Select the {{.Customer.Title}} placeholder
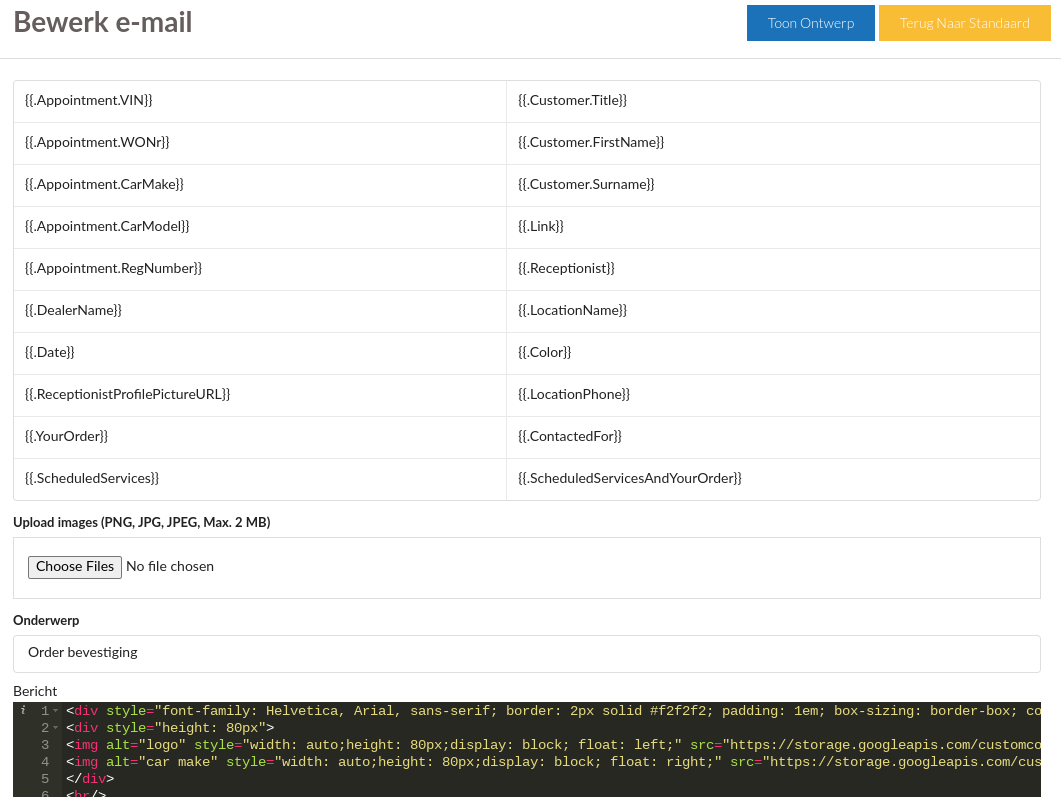1061x797 pixels. (x=572, y=100)
